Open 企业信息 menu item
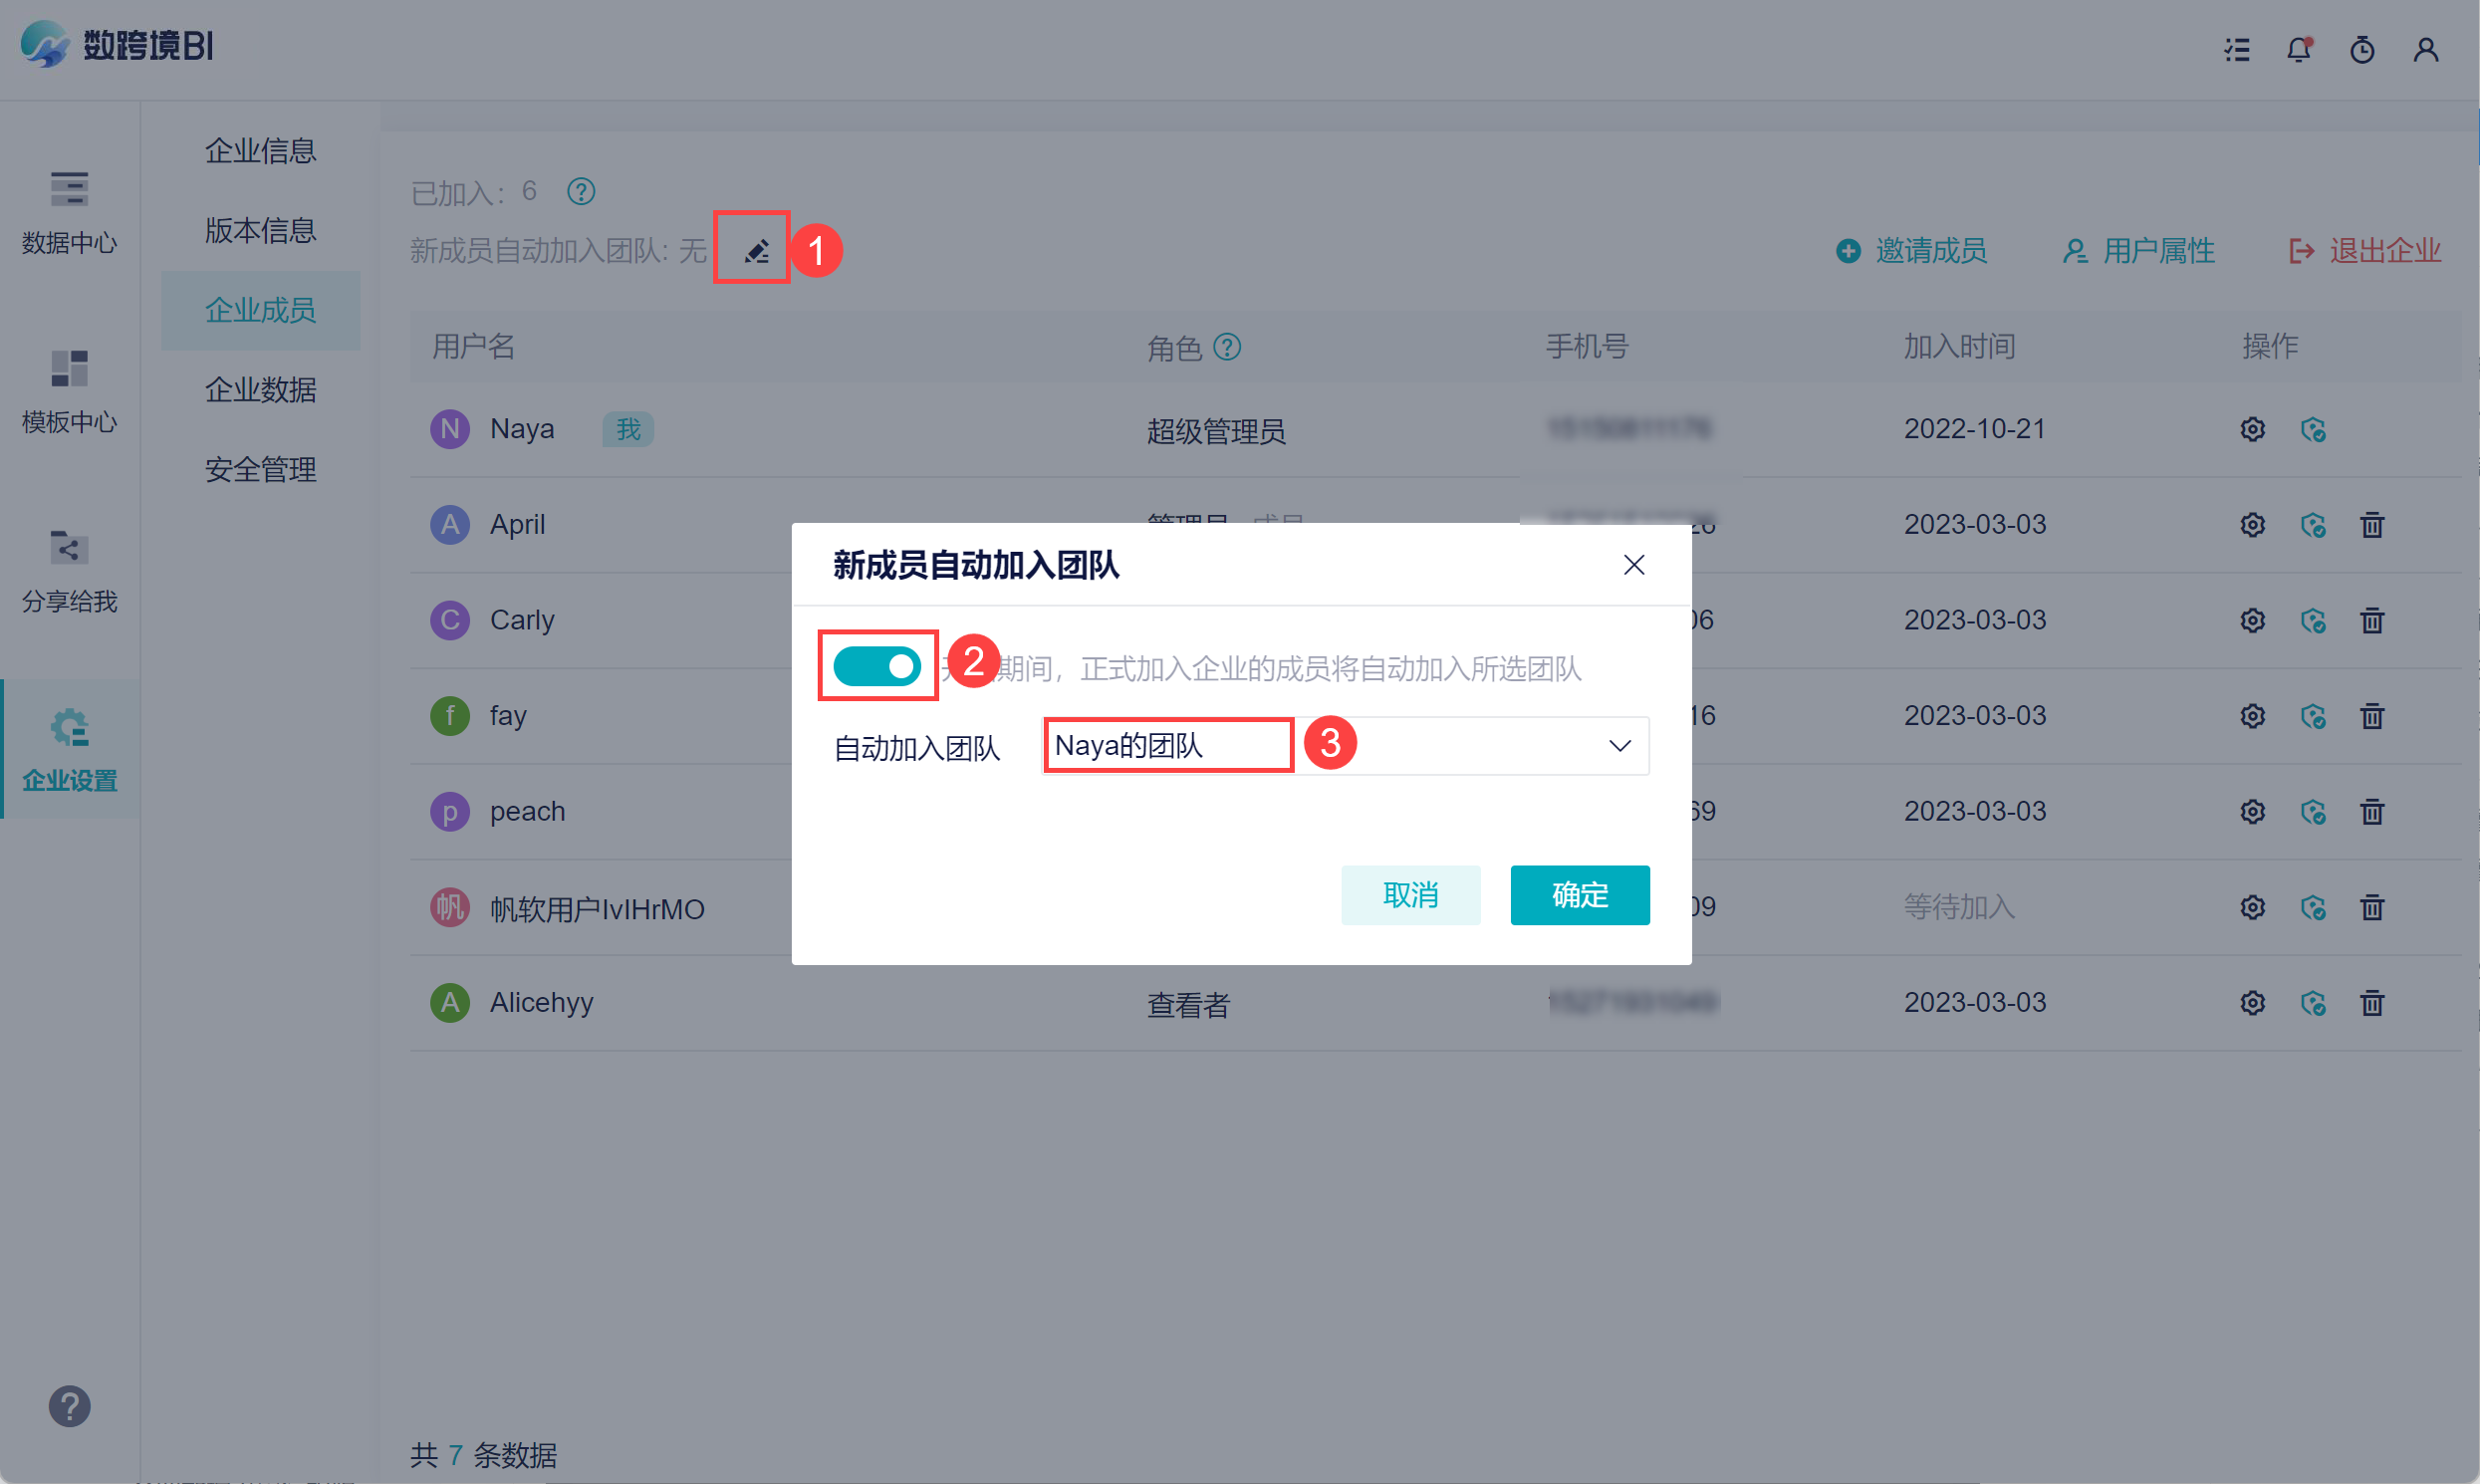 260,151
